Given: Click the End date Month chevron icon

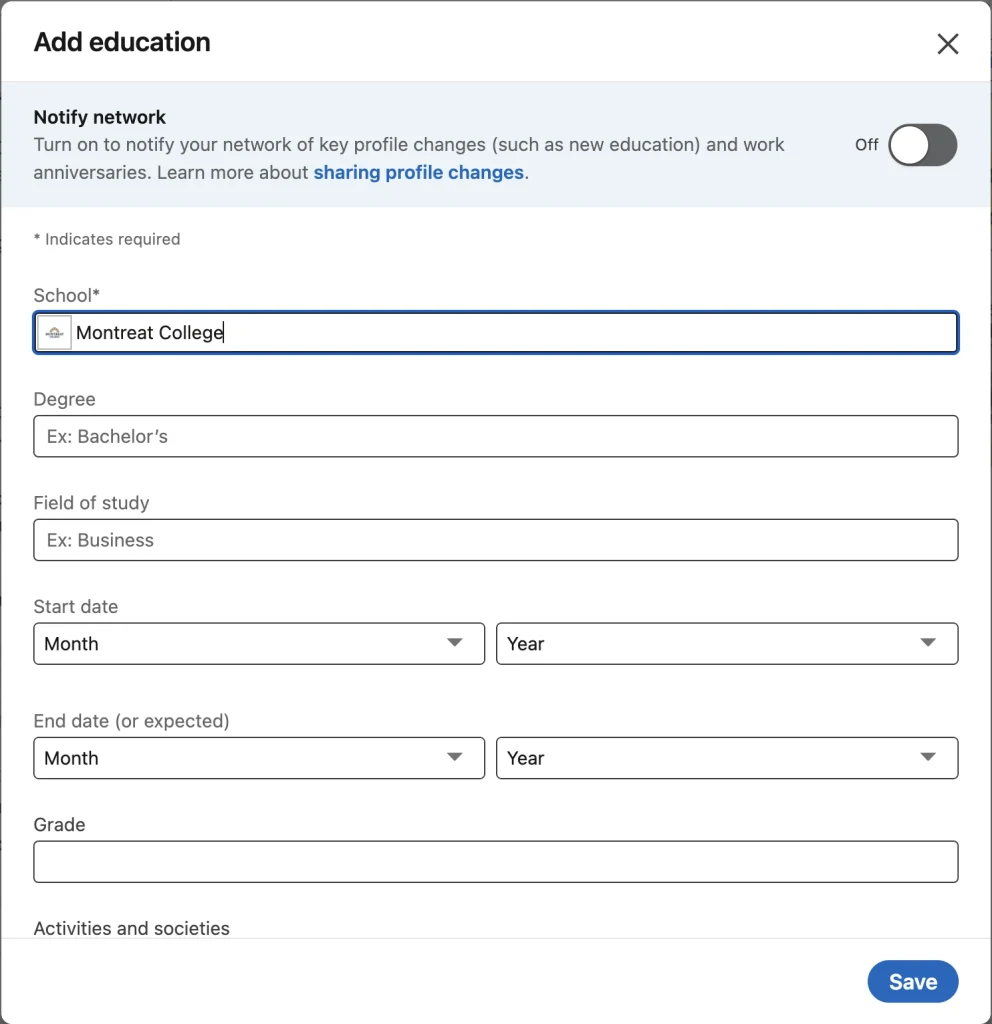Looking at the screenshot, I should pyautogui.click(x=456, y=758).
